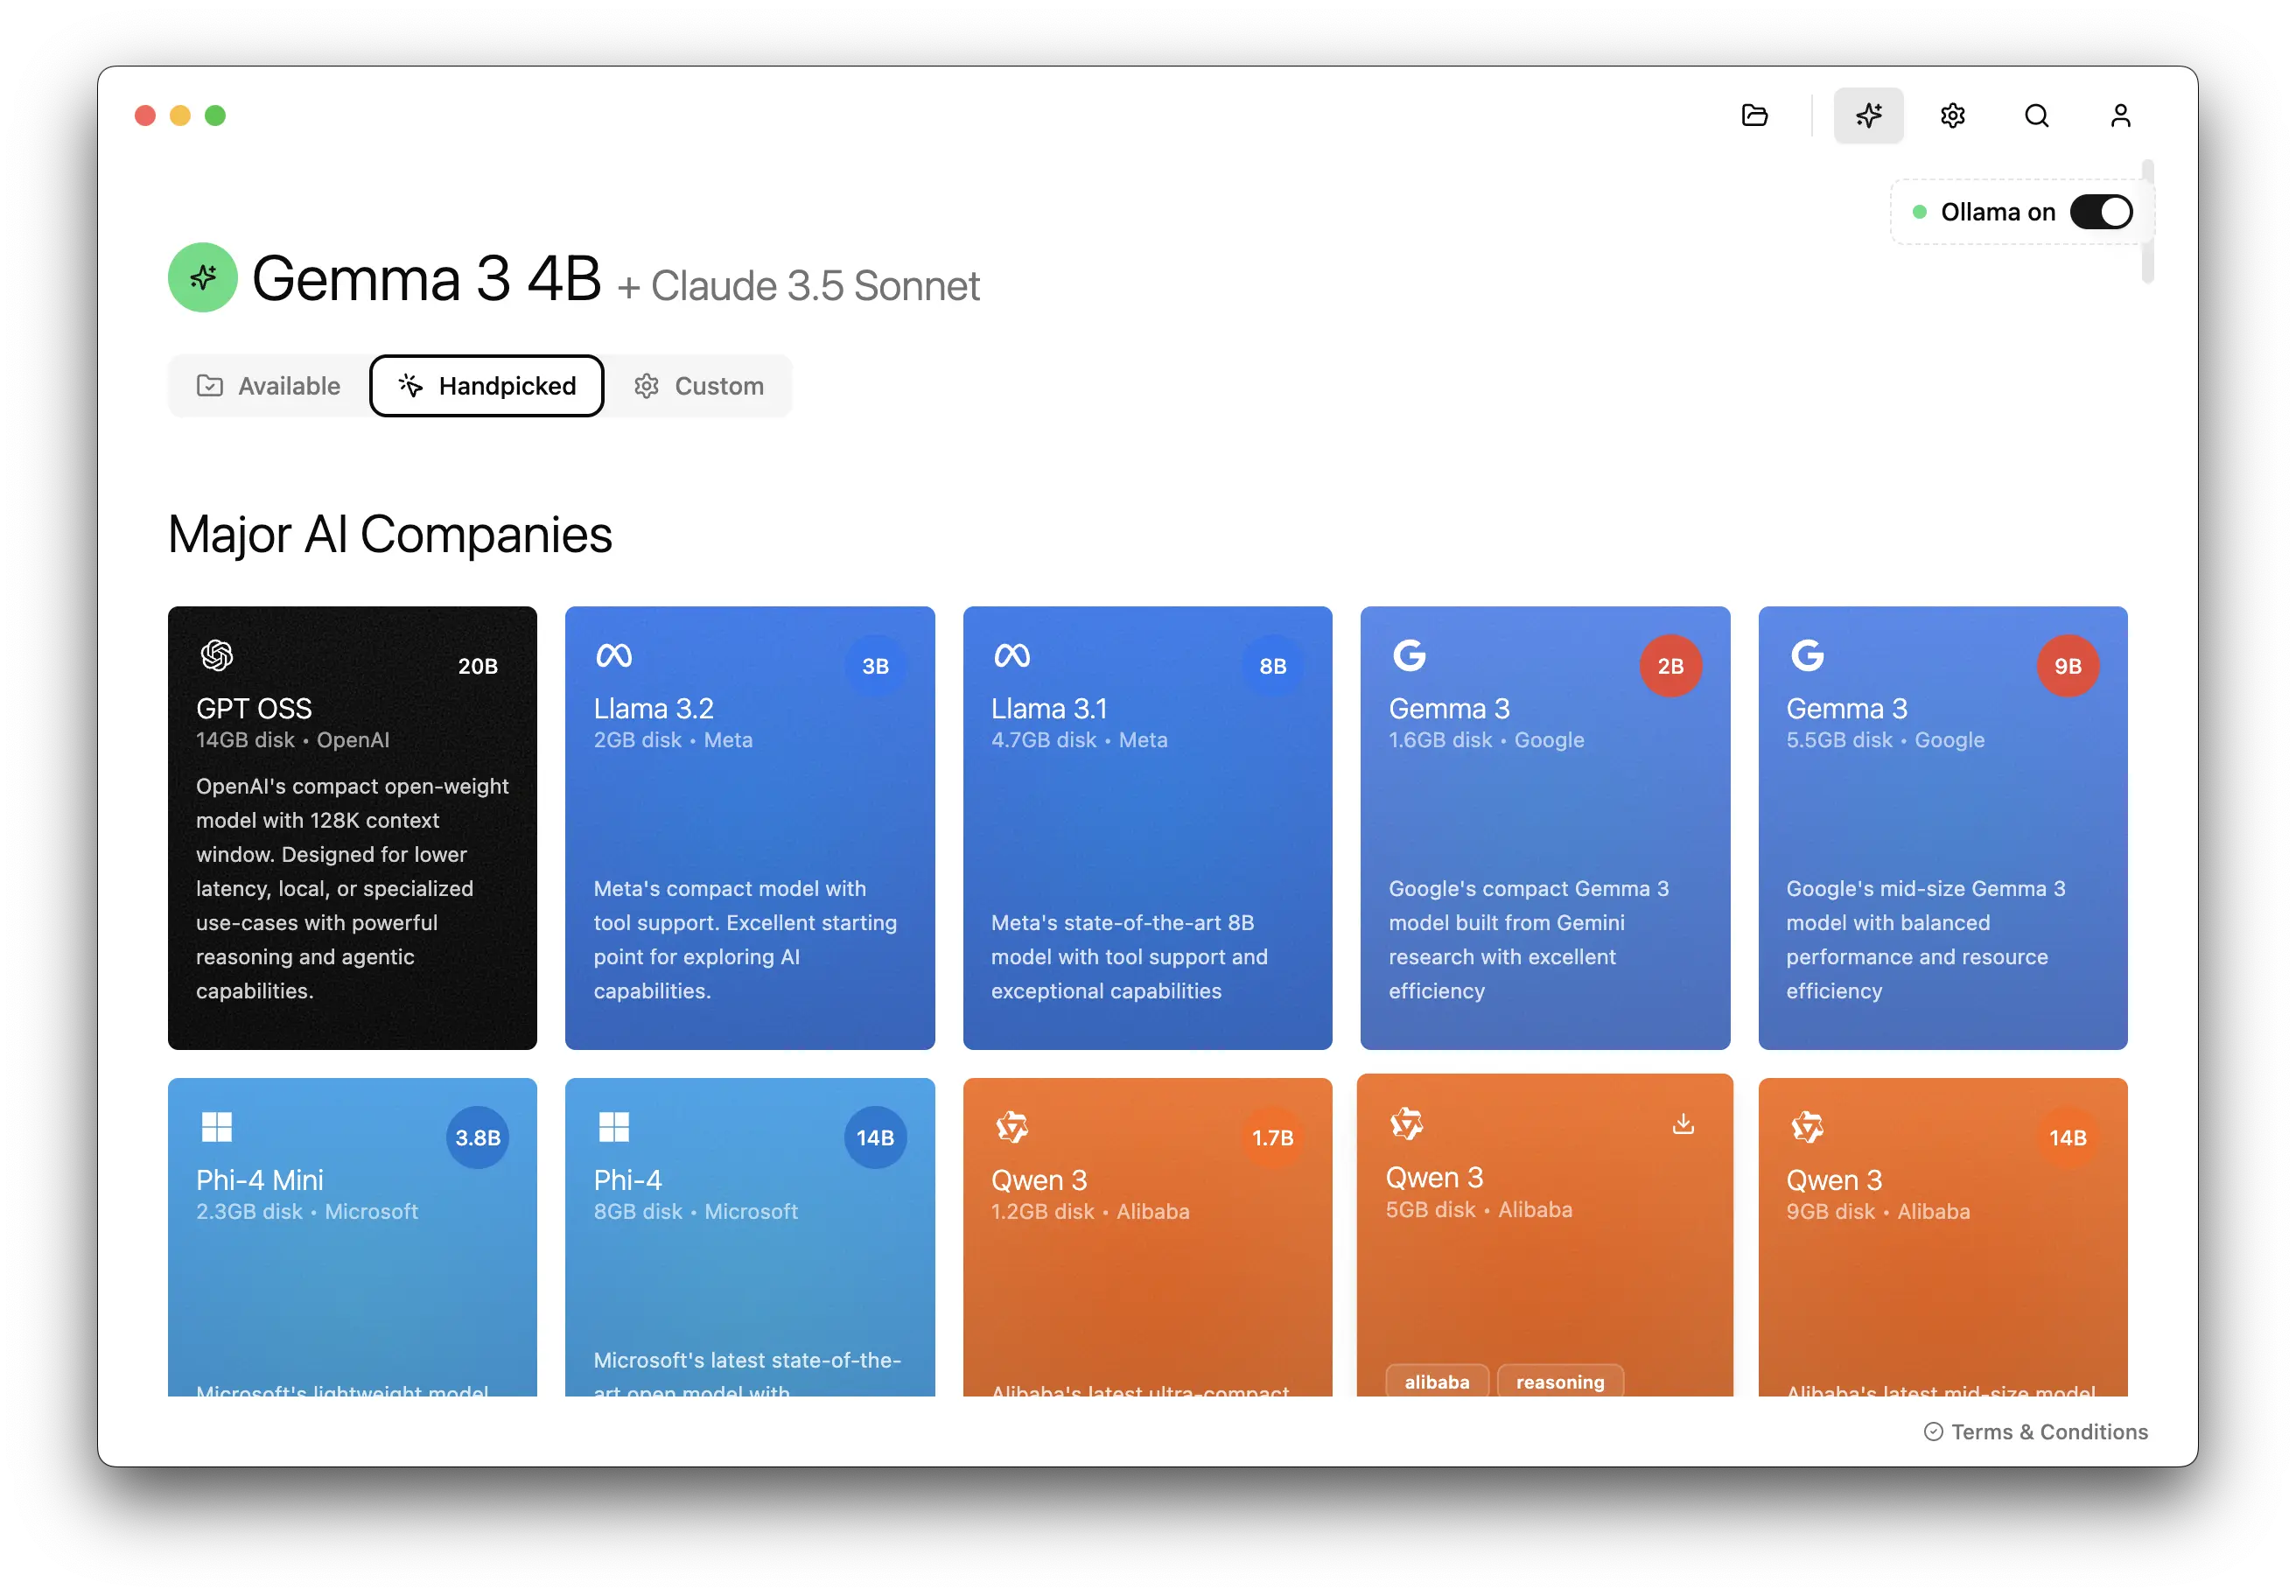Viewport: 2296px width, 1596px height.
Task: Switch to the Available tab
Action: tap(269, 386)
